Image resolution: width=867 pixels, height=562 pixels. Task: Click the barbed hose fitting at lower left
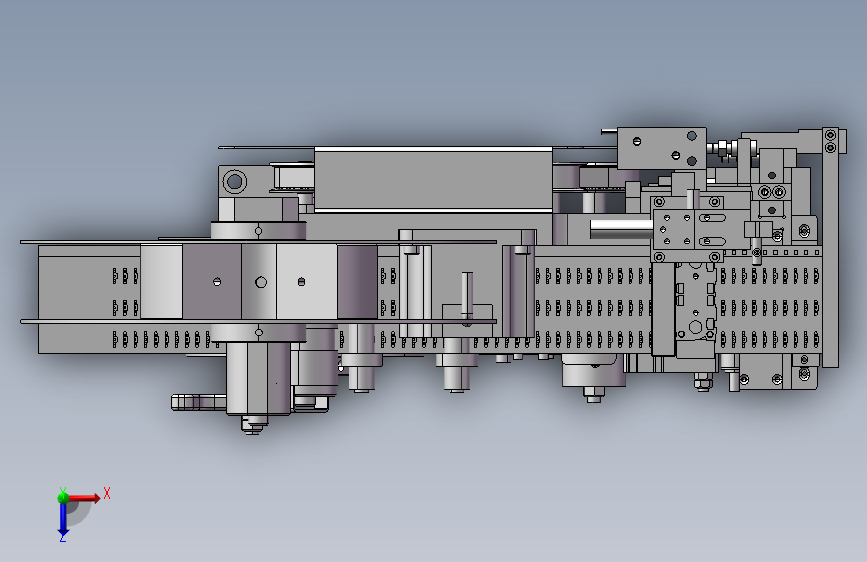pyautogui.click(x=199, y=402)
